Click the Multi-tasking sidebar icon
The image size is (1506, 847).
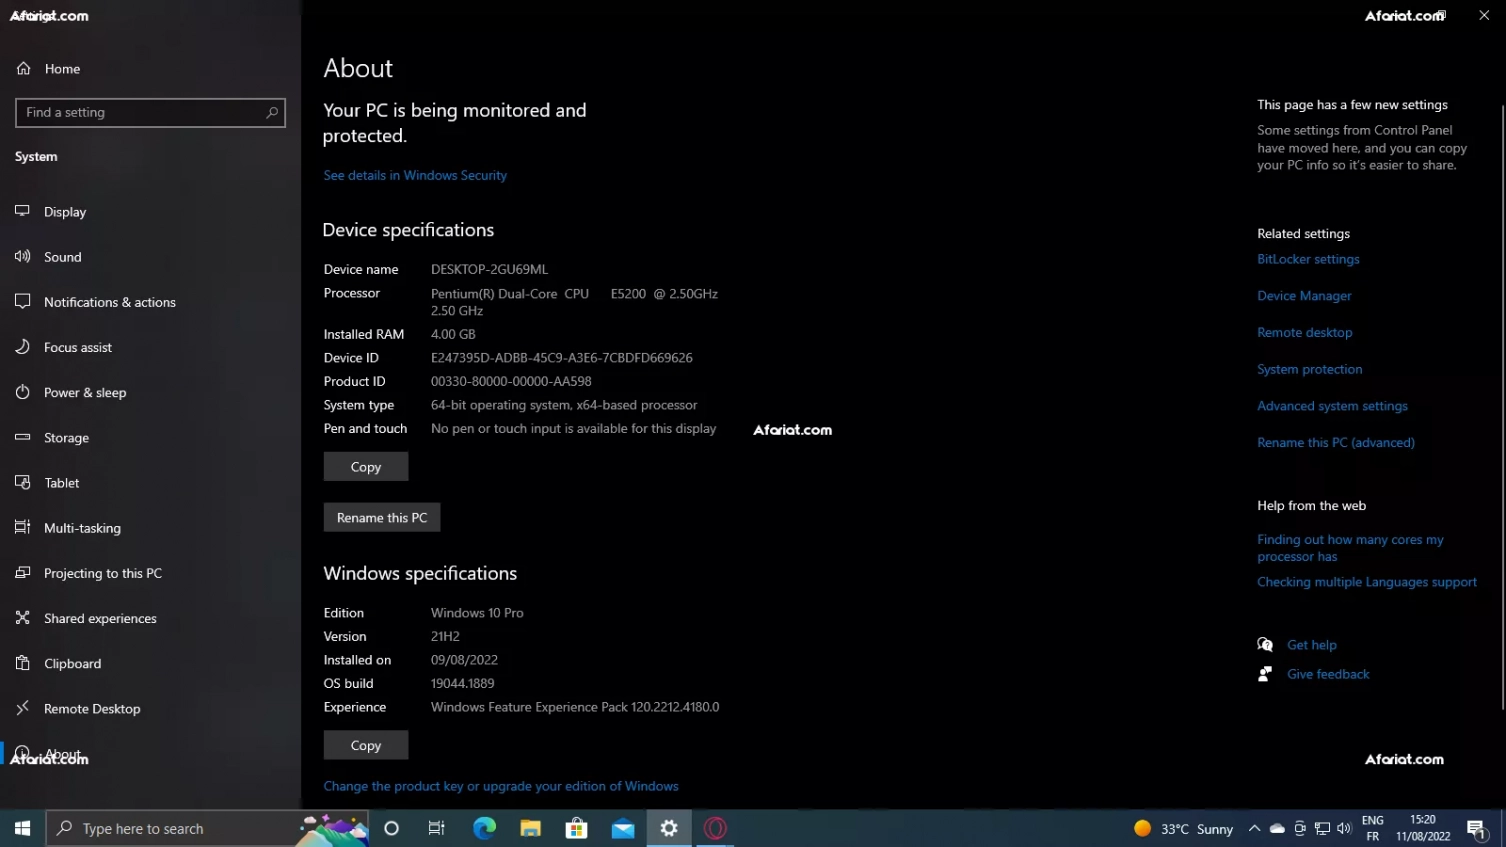point(22,527)
